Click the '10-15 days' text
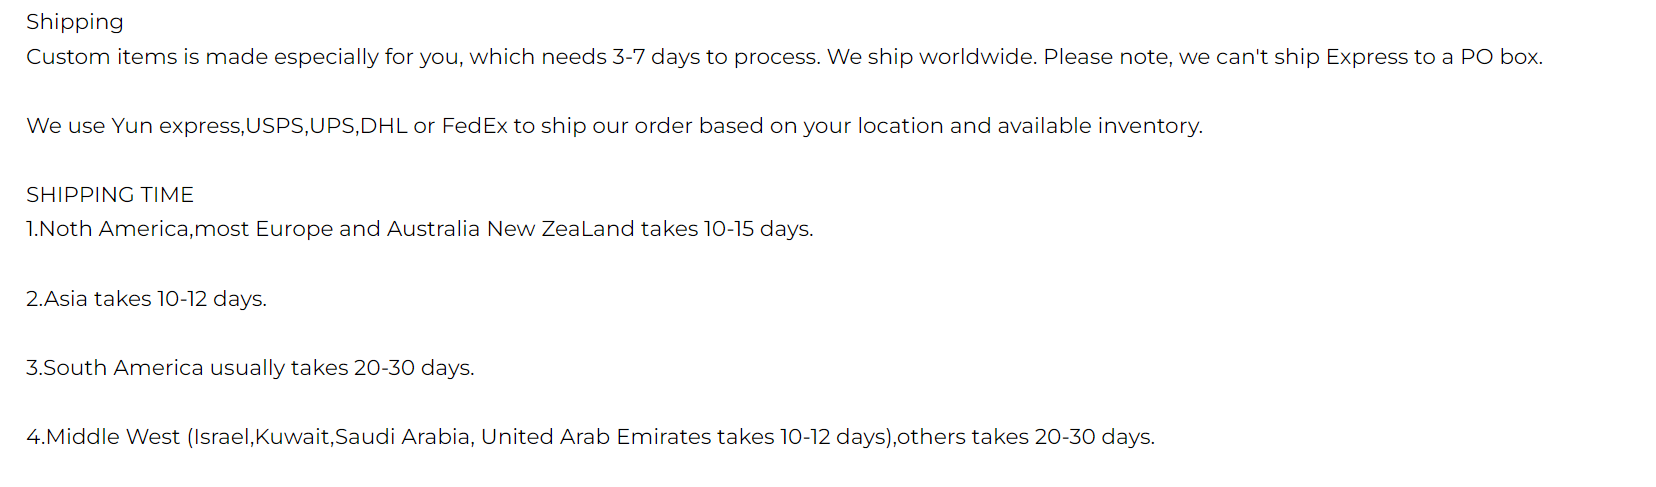The image size is (1656, 487). click(757, 229)
